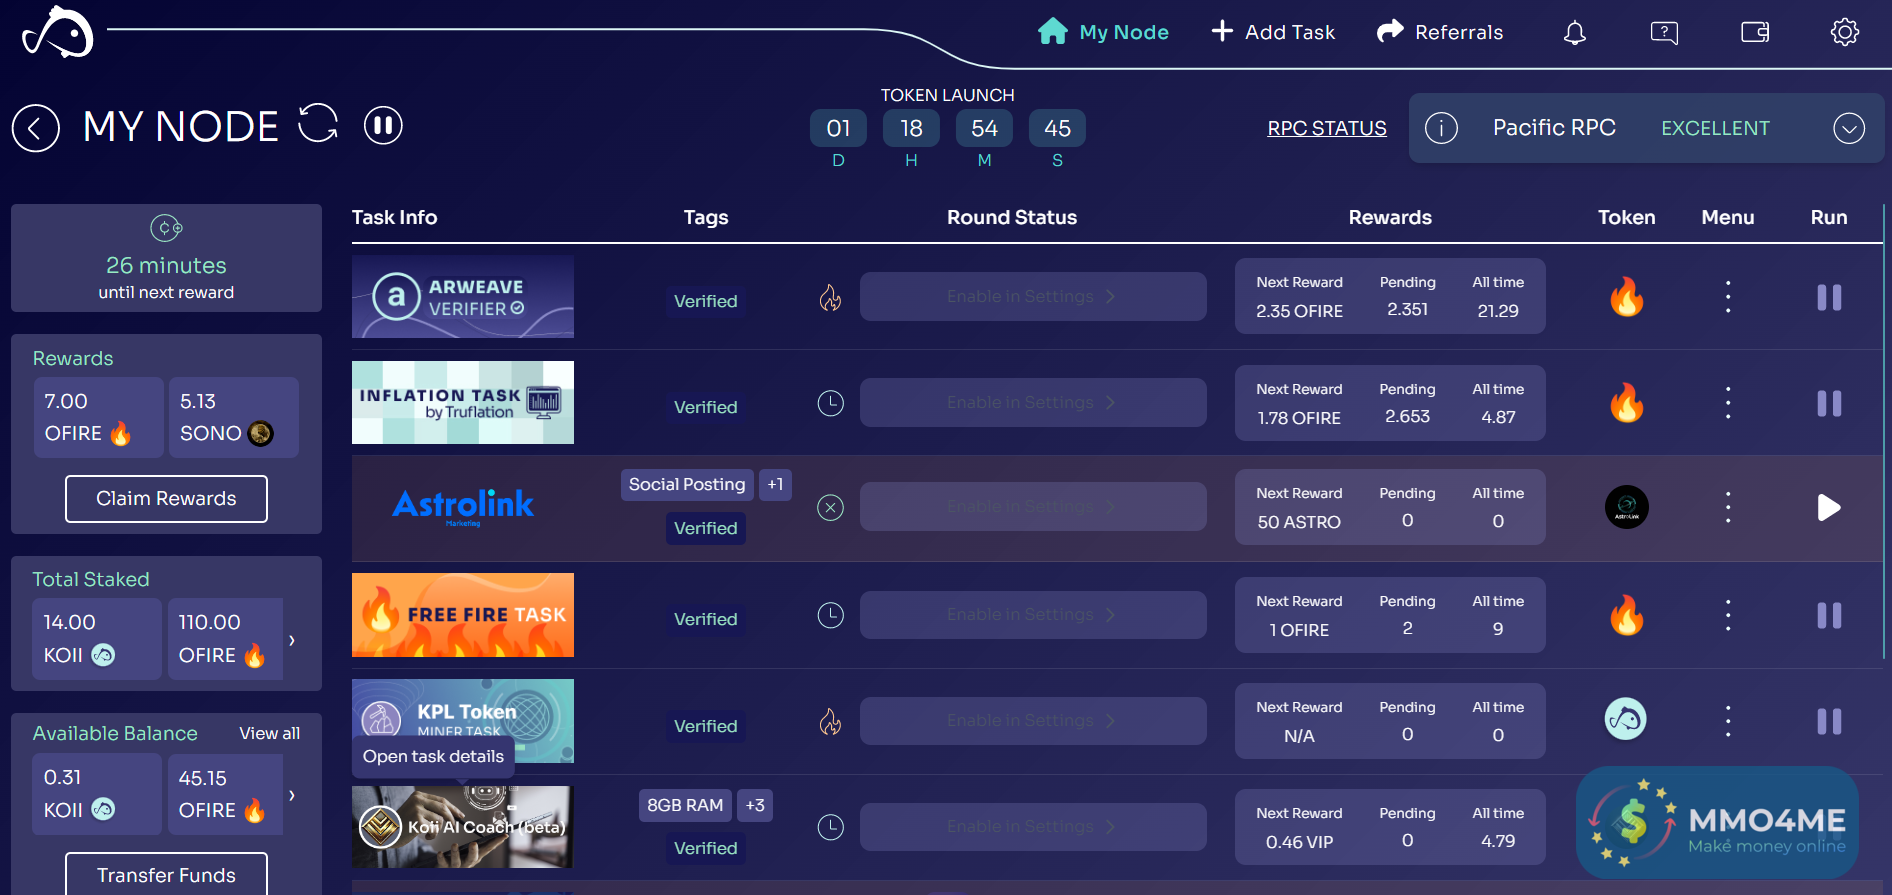
Task: Refresh My Node with the circular arrows
Action: pyautogui.click(x=318, y=124)
